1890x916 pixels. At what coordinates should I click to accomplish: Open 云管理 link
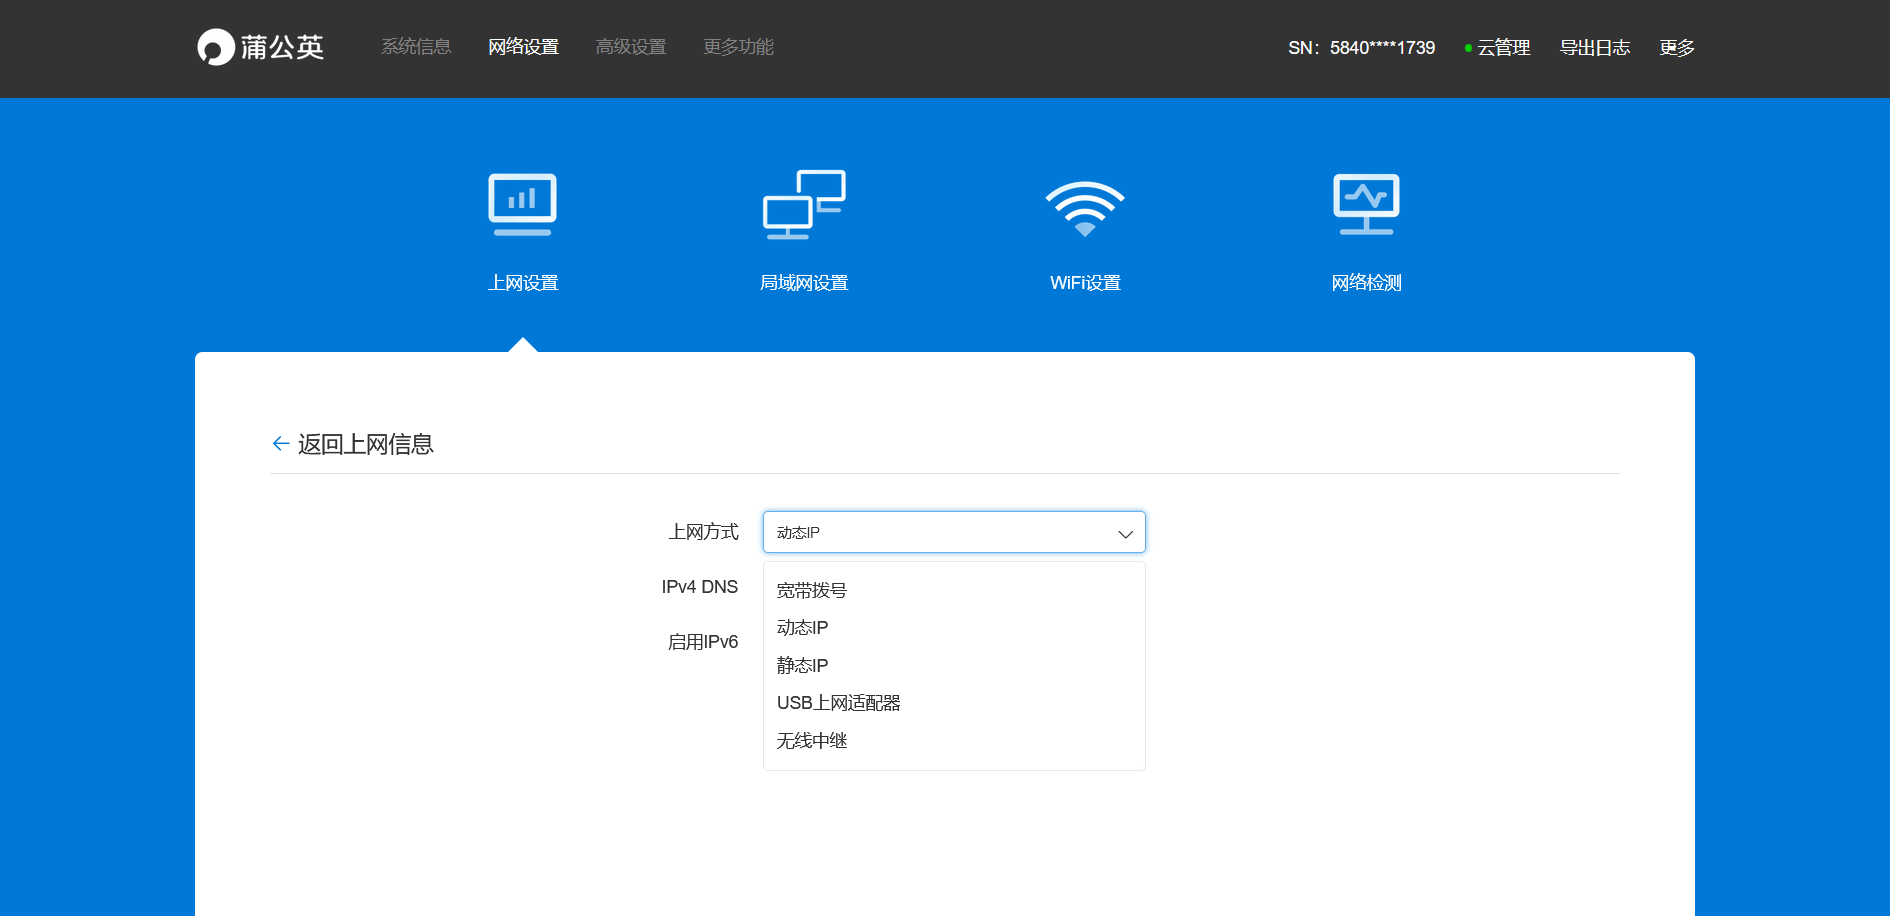(1498, 48)
